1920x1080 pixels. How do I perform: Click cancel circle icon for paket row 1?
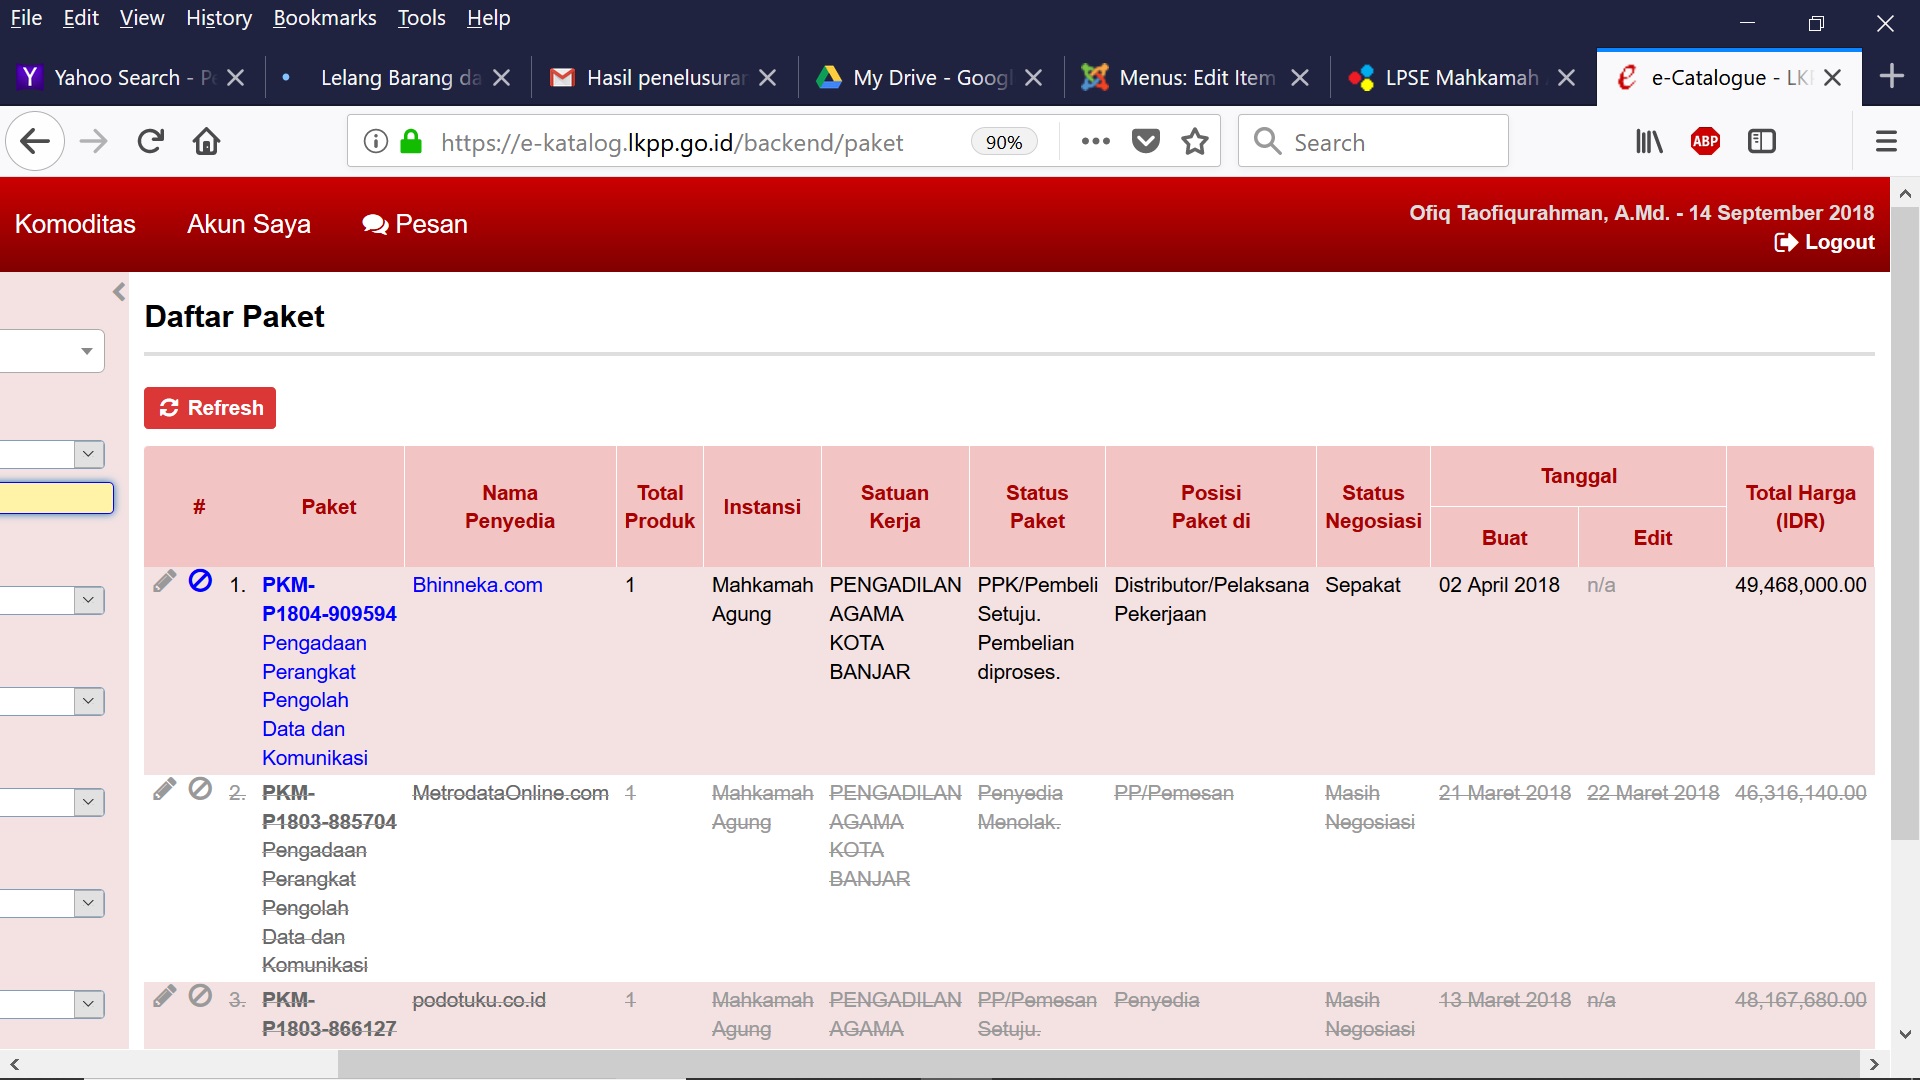tap(200, 581)
